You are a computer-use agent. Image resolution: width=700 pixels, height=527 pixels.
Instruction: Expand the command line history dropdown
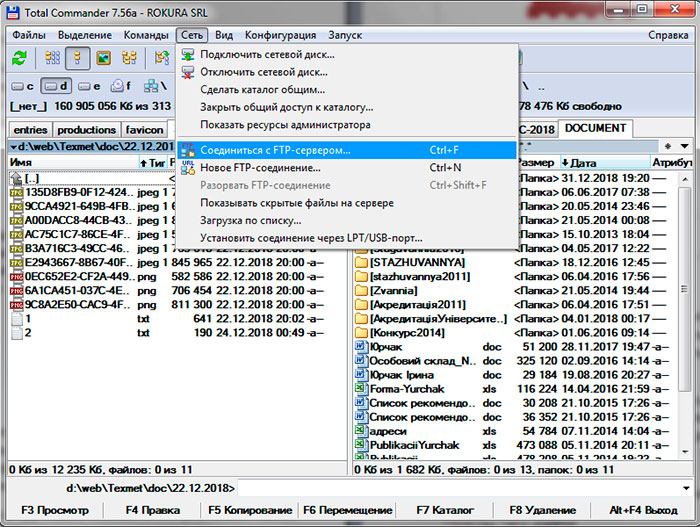tap(686, 488)
